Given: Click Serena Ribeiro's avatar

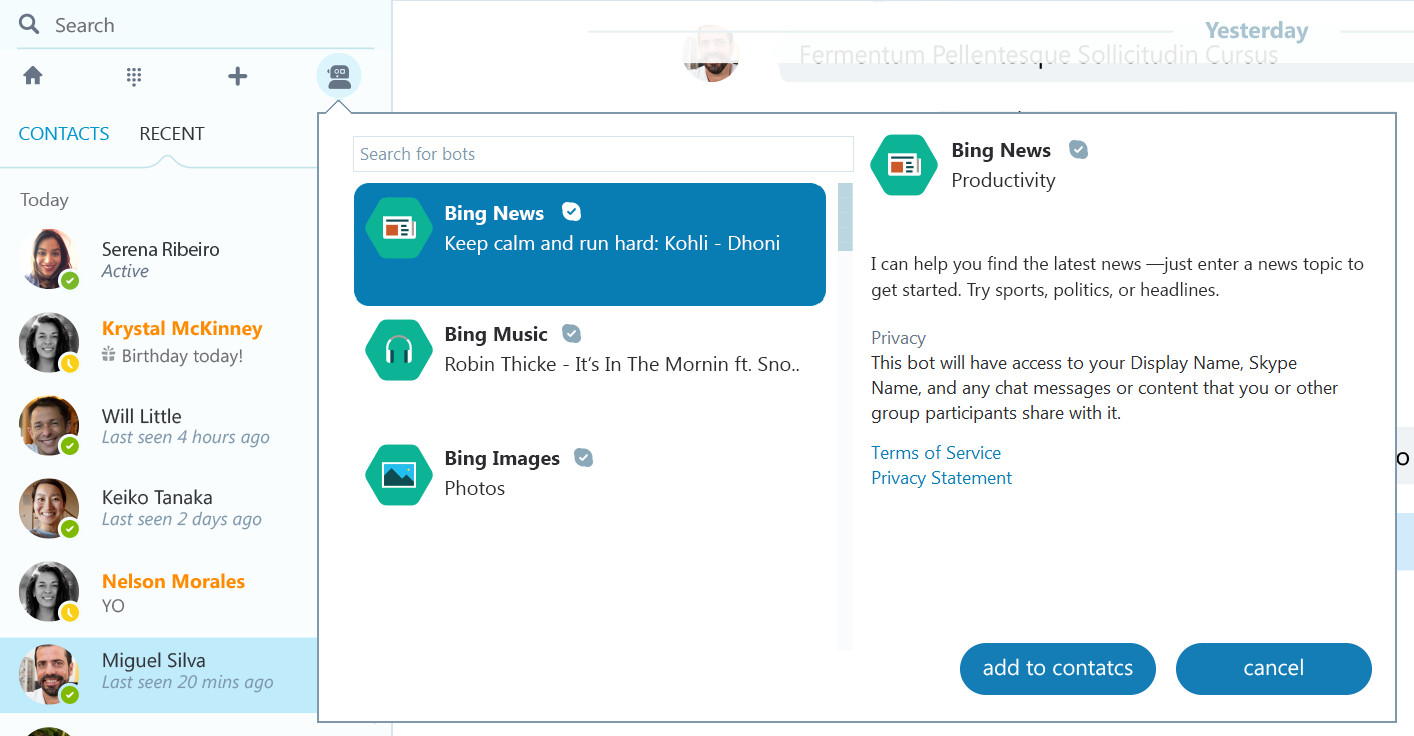Looking at the screenshot, I should click(x=49, y=259).
